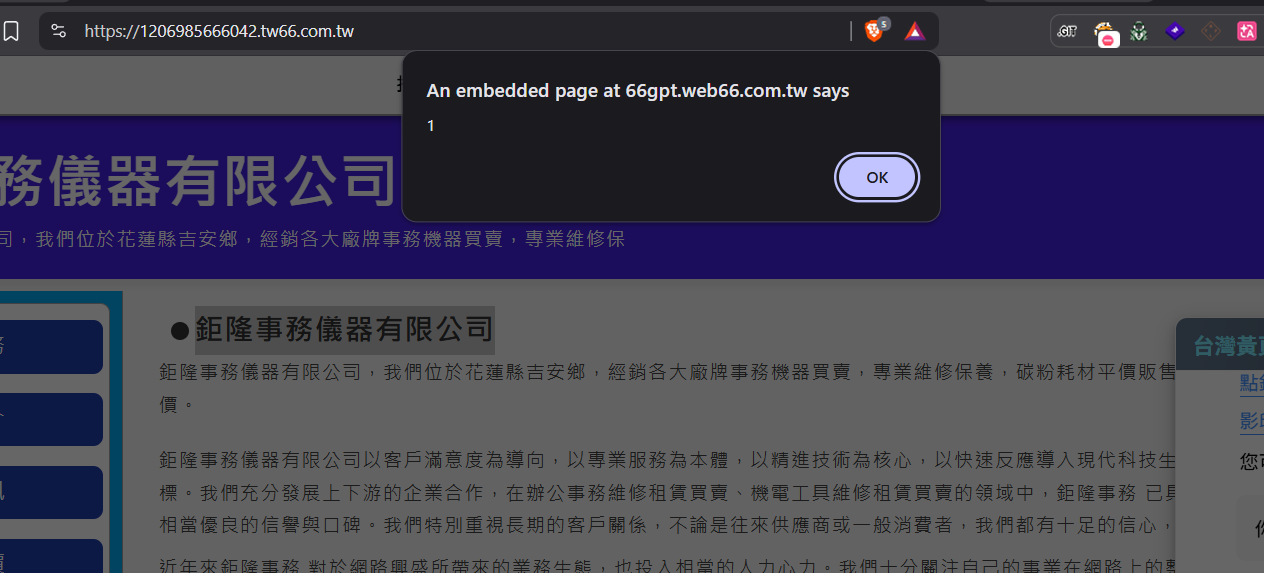Click the green skull-face extension icon
Viewport: 1264px width, 573px height.
point(1139,31)
